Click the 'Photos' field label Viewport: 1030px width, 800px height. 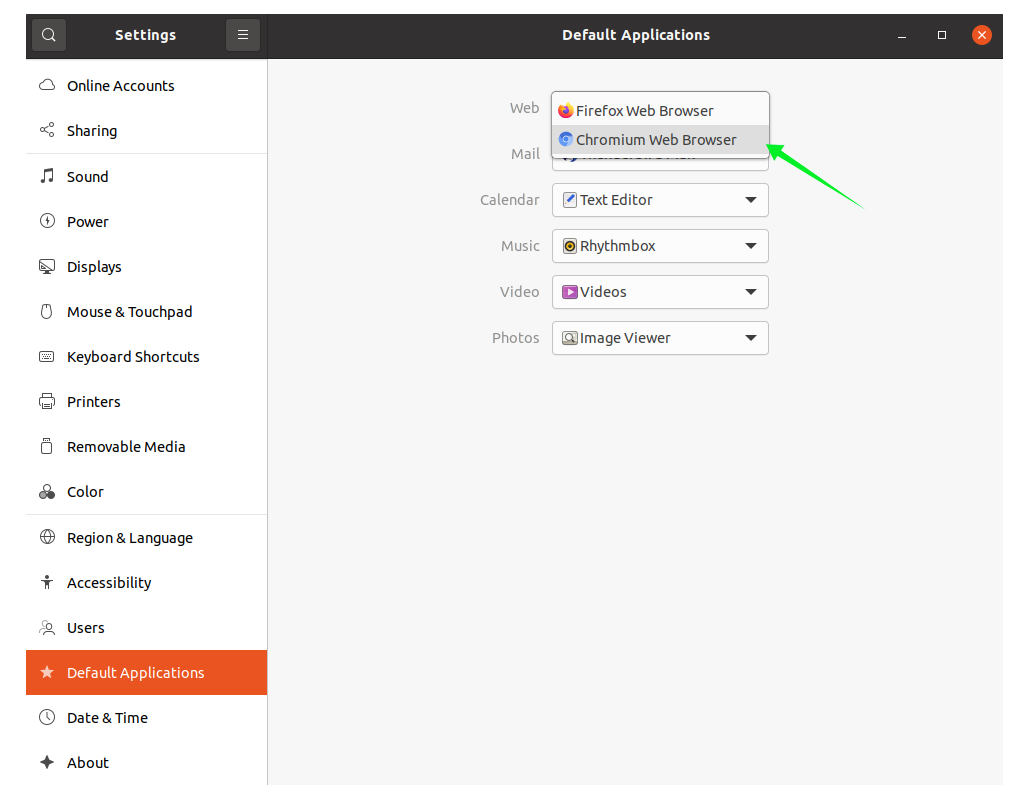click(x=516, y=338)
